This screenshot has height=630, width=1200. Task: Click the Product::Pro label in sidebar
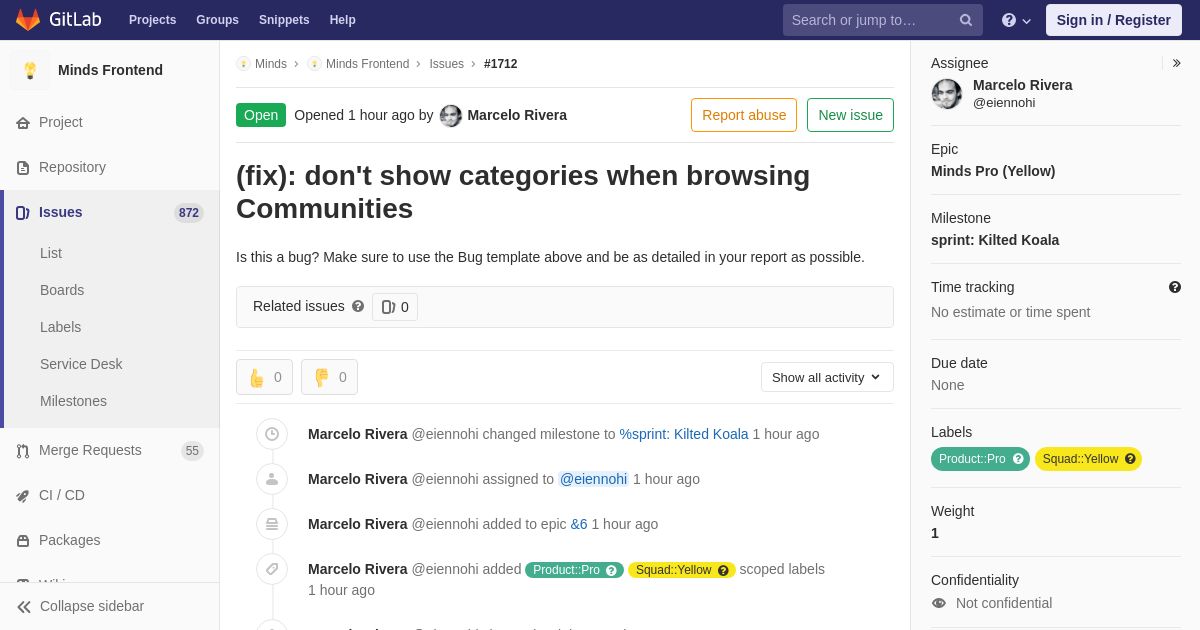(972, 459)
